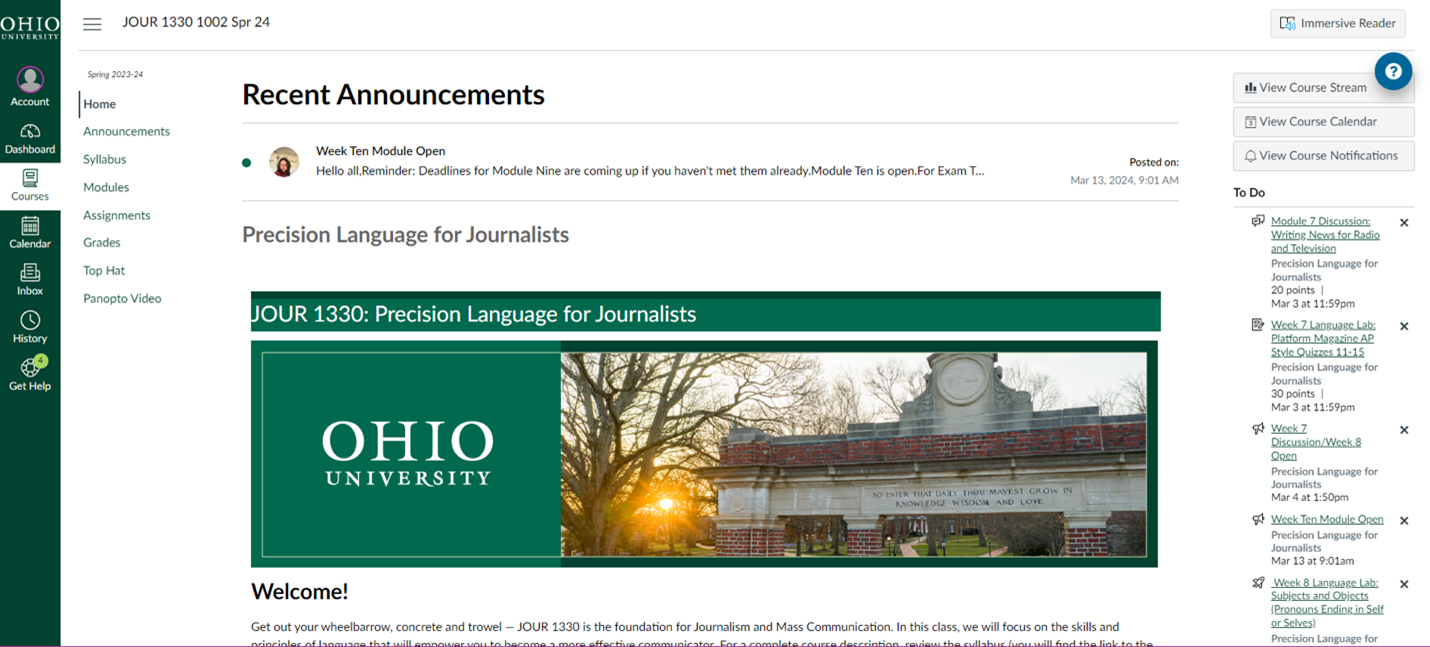Image resolution: width=1430 pixels, height=647 pixels.
Task: Dismiss Module 7 Discussion to-do item
Action: [1404, 223]
